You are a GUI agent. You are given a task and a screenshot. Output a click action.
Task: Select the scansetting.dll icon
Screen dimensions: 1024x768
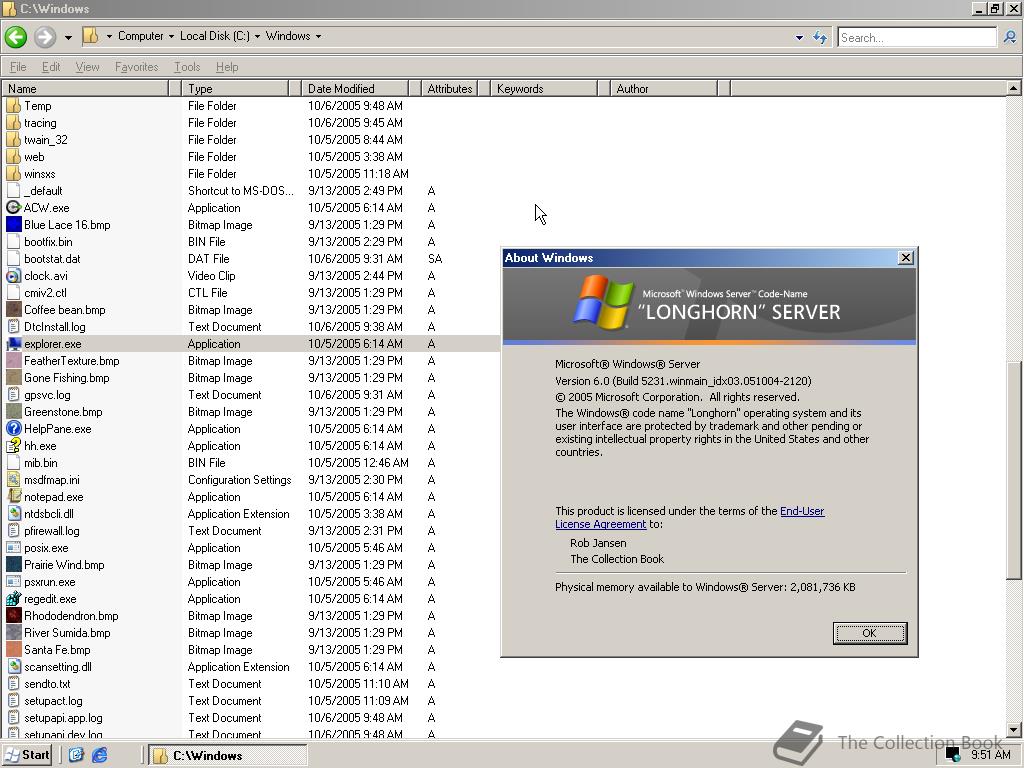[x=14, y=666]
